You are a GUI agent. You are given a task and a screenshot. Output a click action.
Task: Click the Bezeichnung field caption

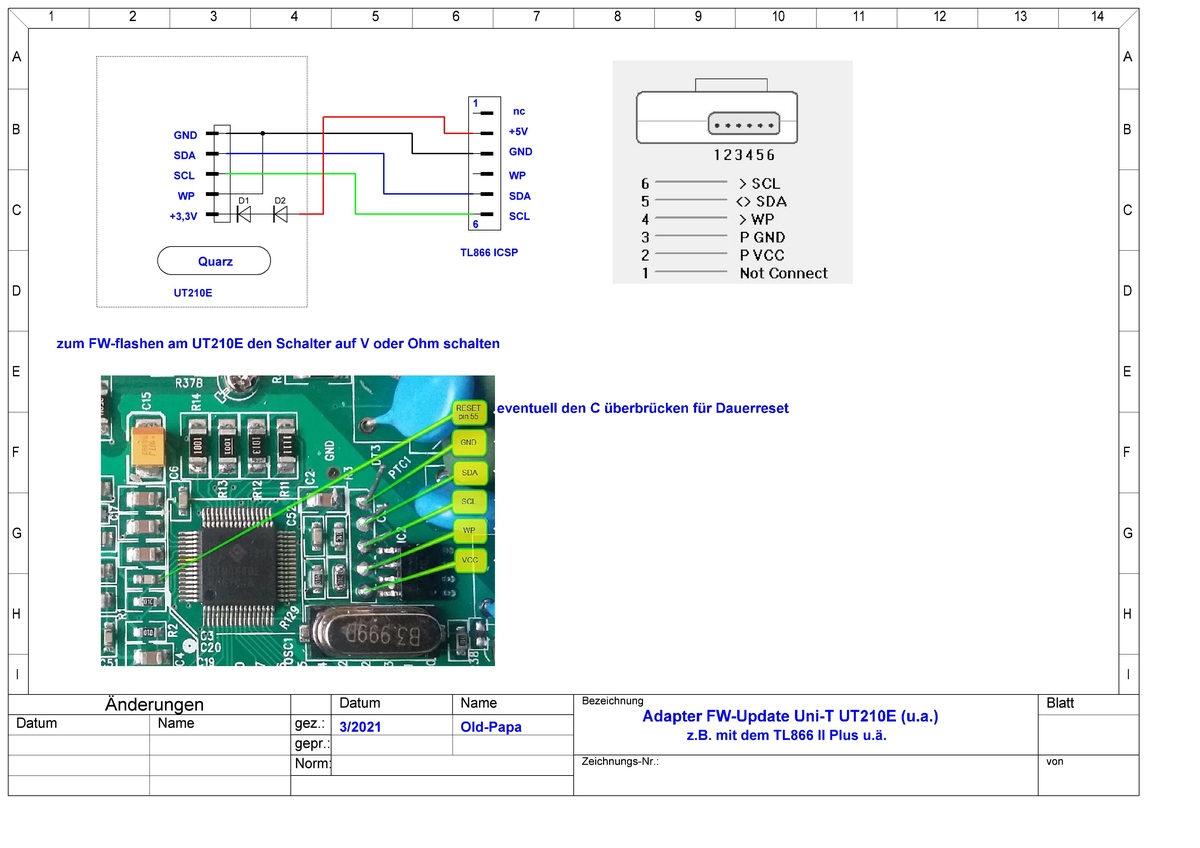612,701
